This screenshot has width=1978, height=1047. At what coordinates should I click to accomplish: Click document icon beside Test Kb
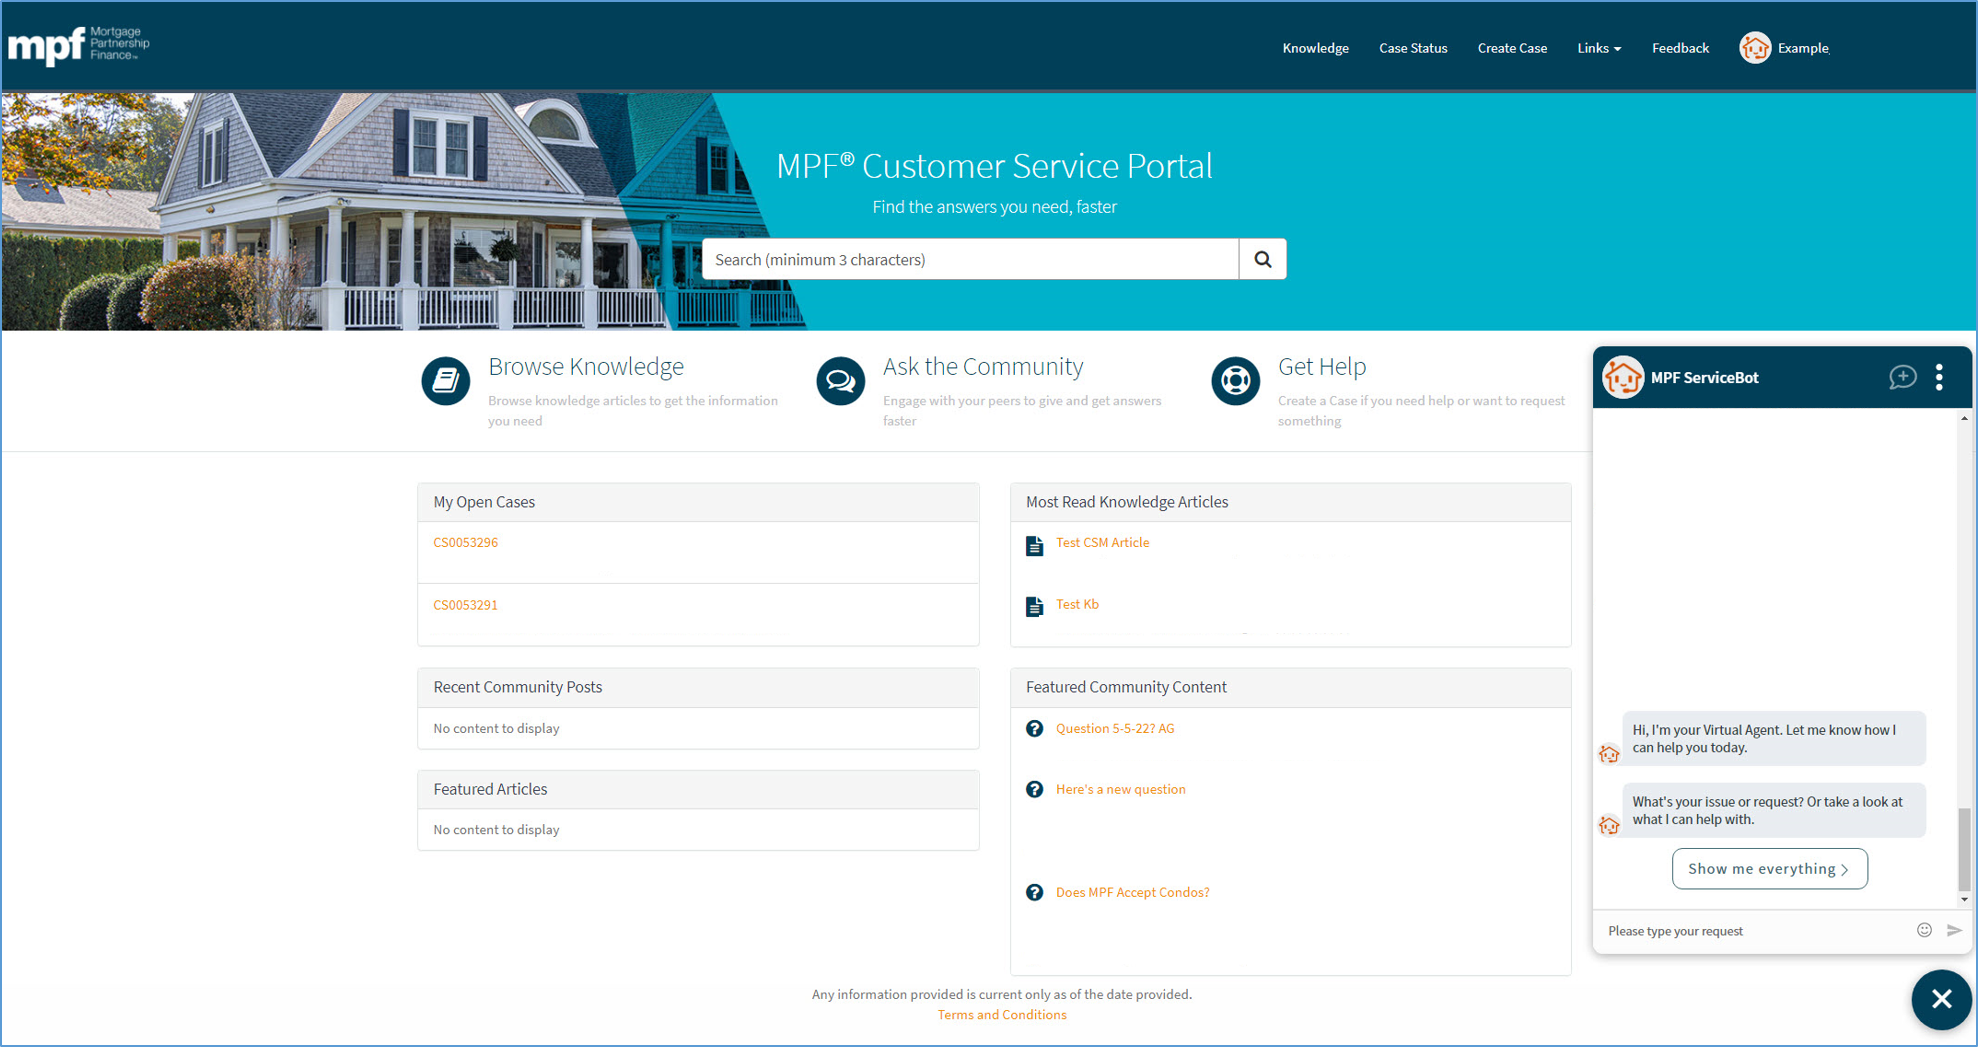(x=1035, y=606)
